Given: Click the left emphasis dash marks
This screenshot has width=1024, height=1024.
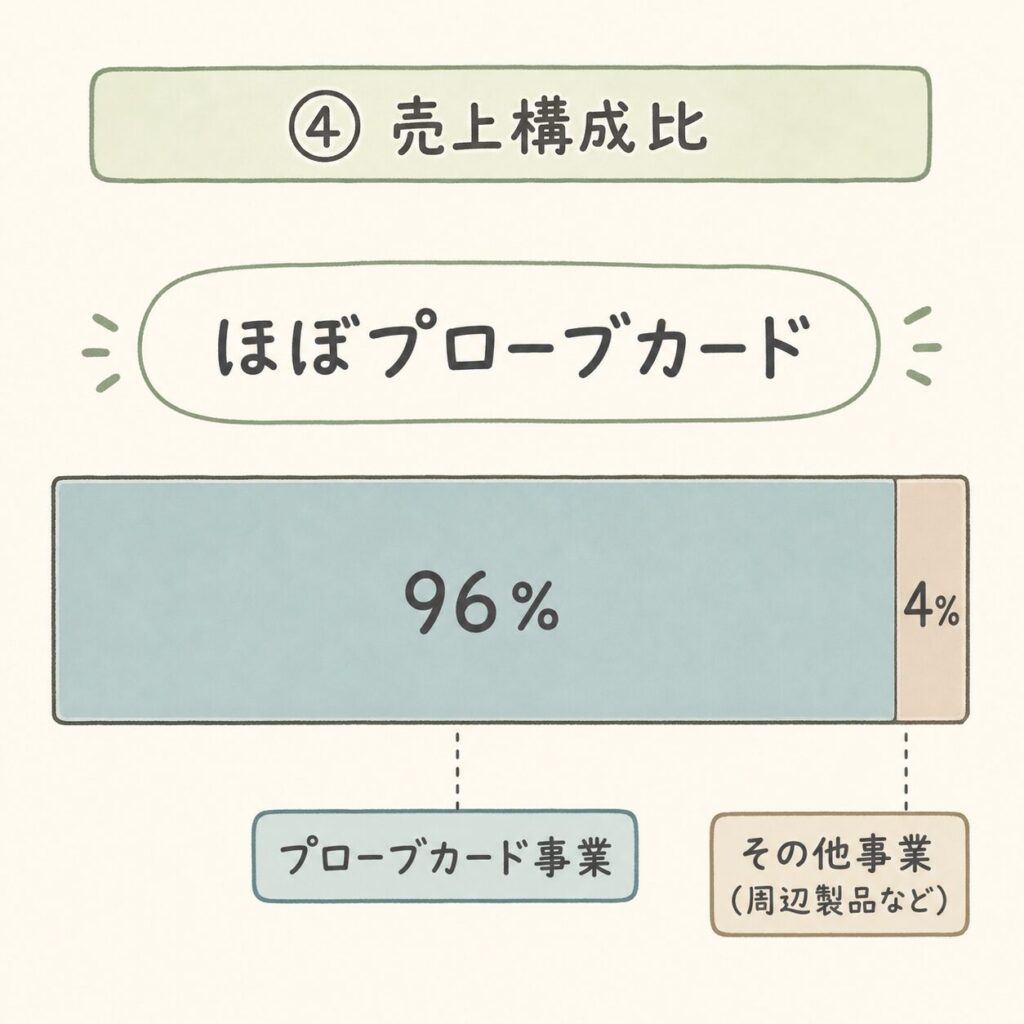Looking at the screenshot, I should [x=102, y=353].
